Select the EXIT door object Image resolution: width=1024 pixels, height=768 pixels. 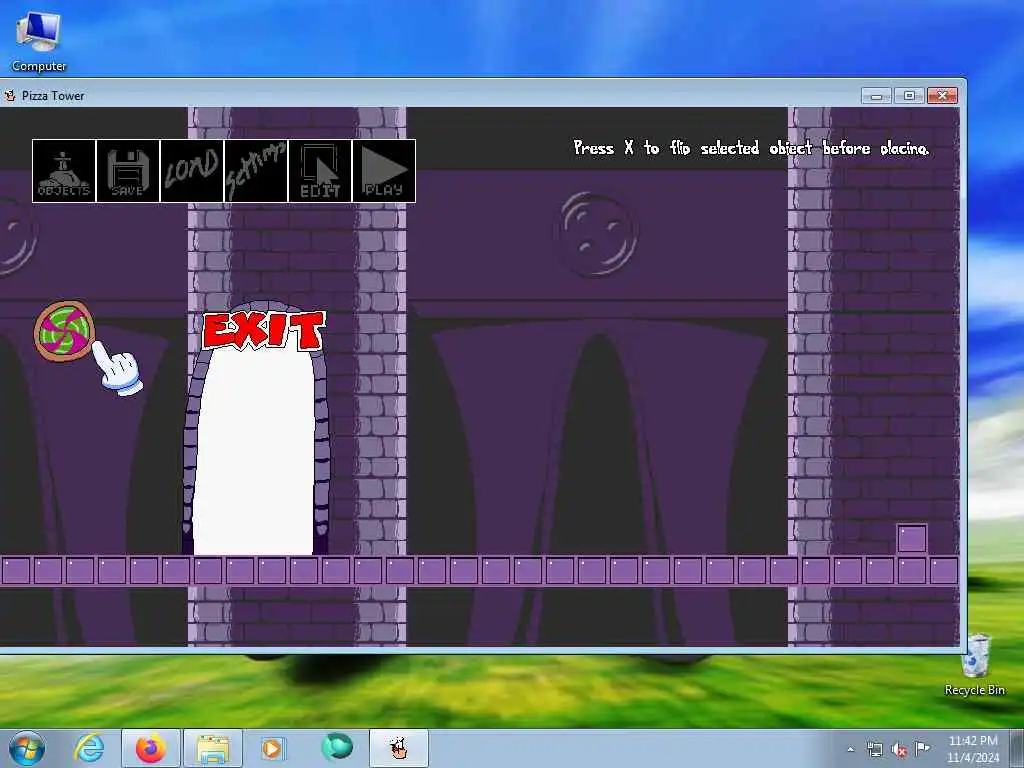pos(256,428)
